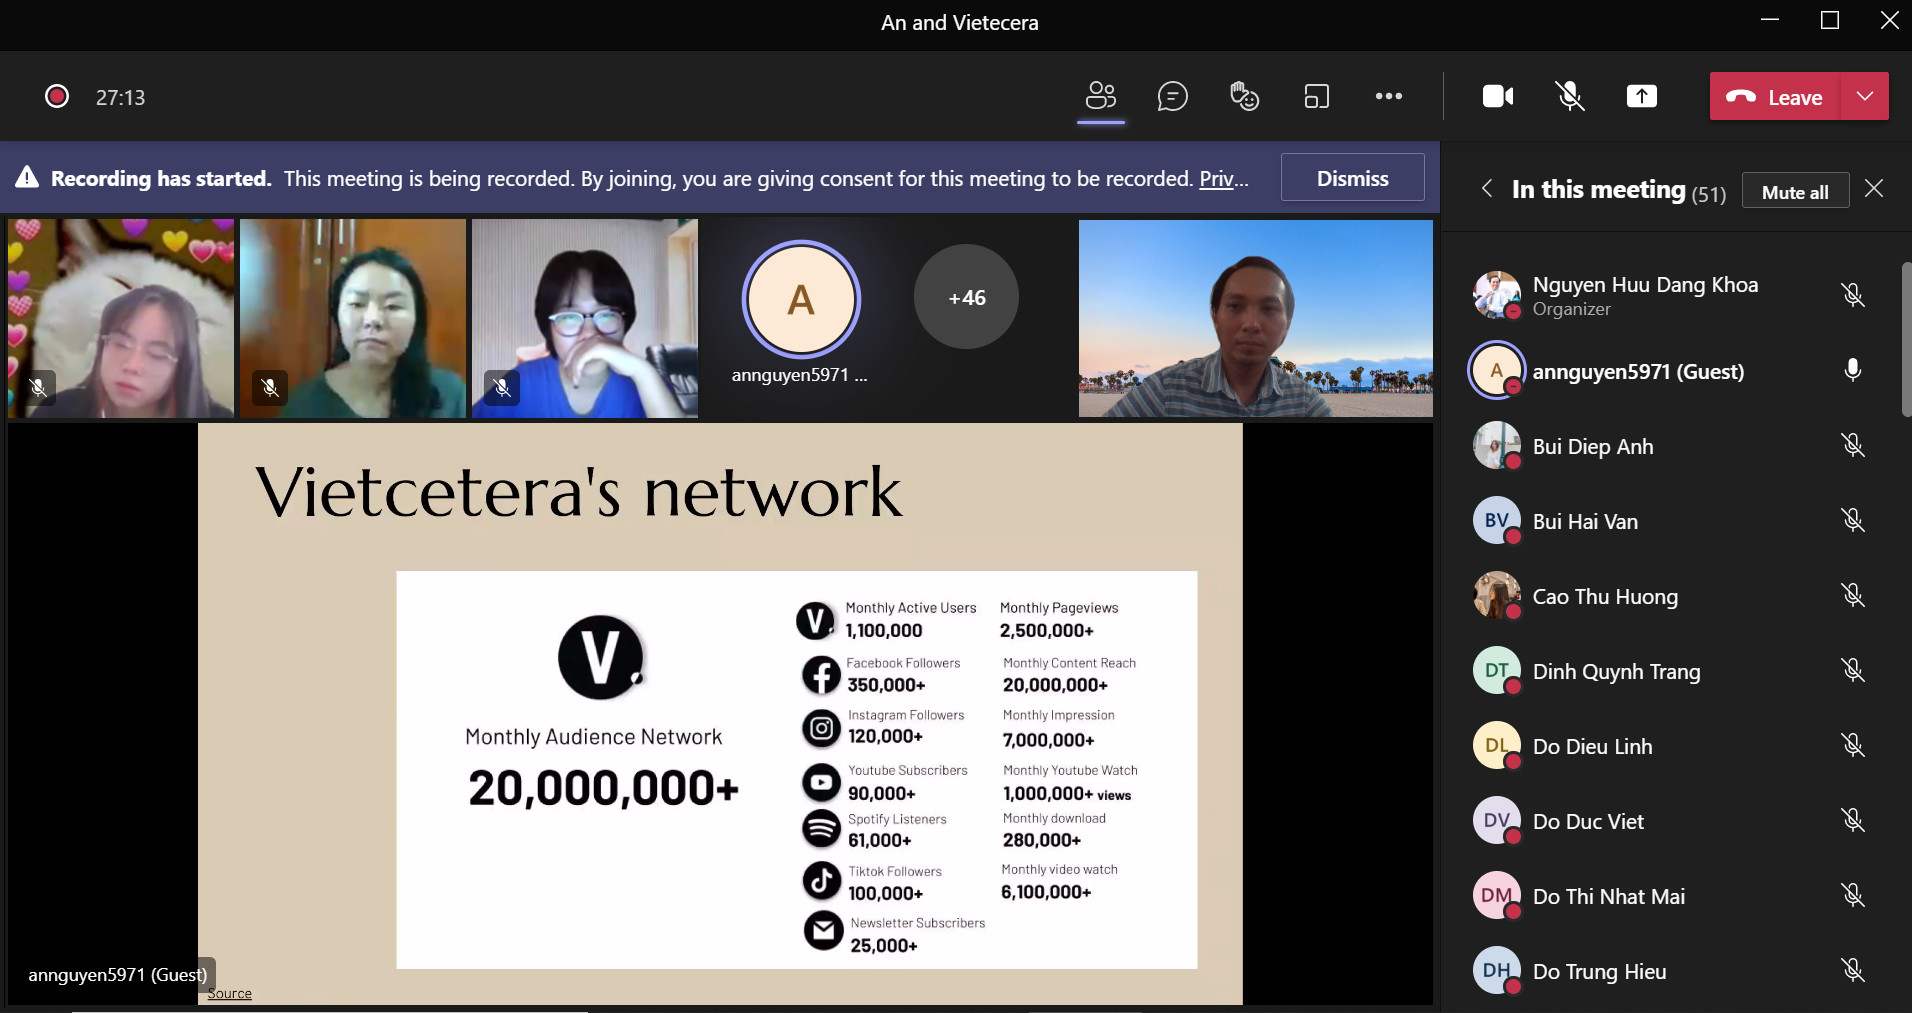This screenshot has width=1912, height=1013.
Task: Click the Spotify icon on slide
Action: [x=821, y=828]
